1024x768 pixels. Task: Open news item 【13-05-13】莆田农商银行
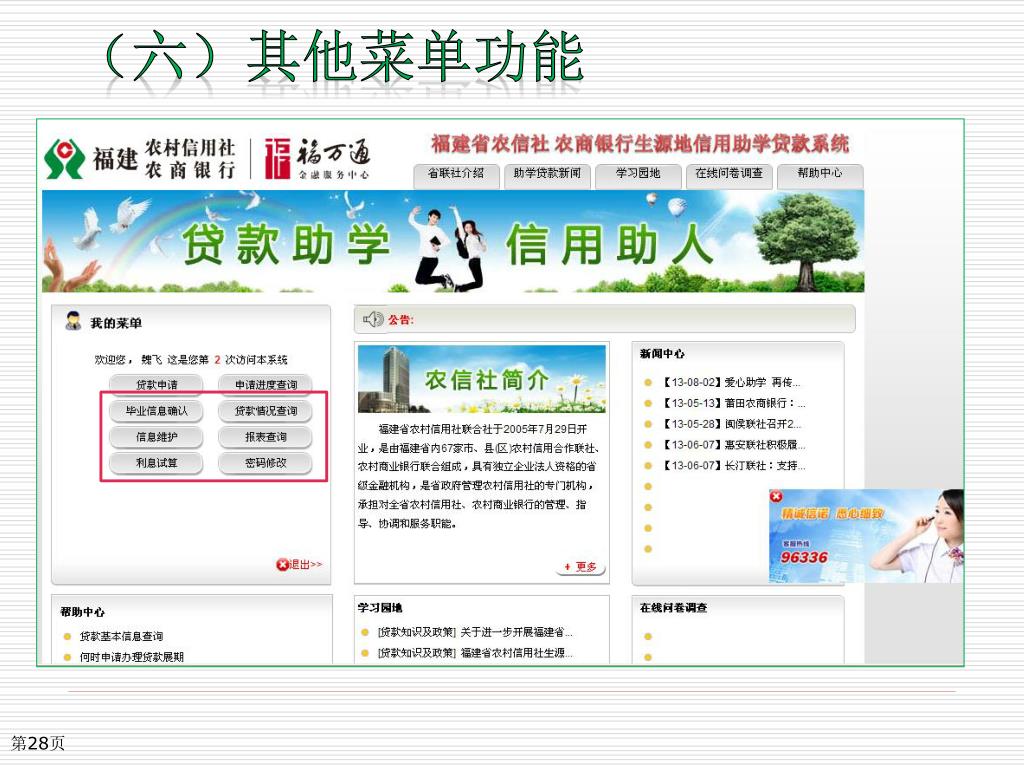(x=734, y=403)
